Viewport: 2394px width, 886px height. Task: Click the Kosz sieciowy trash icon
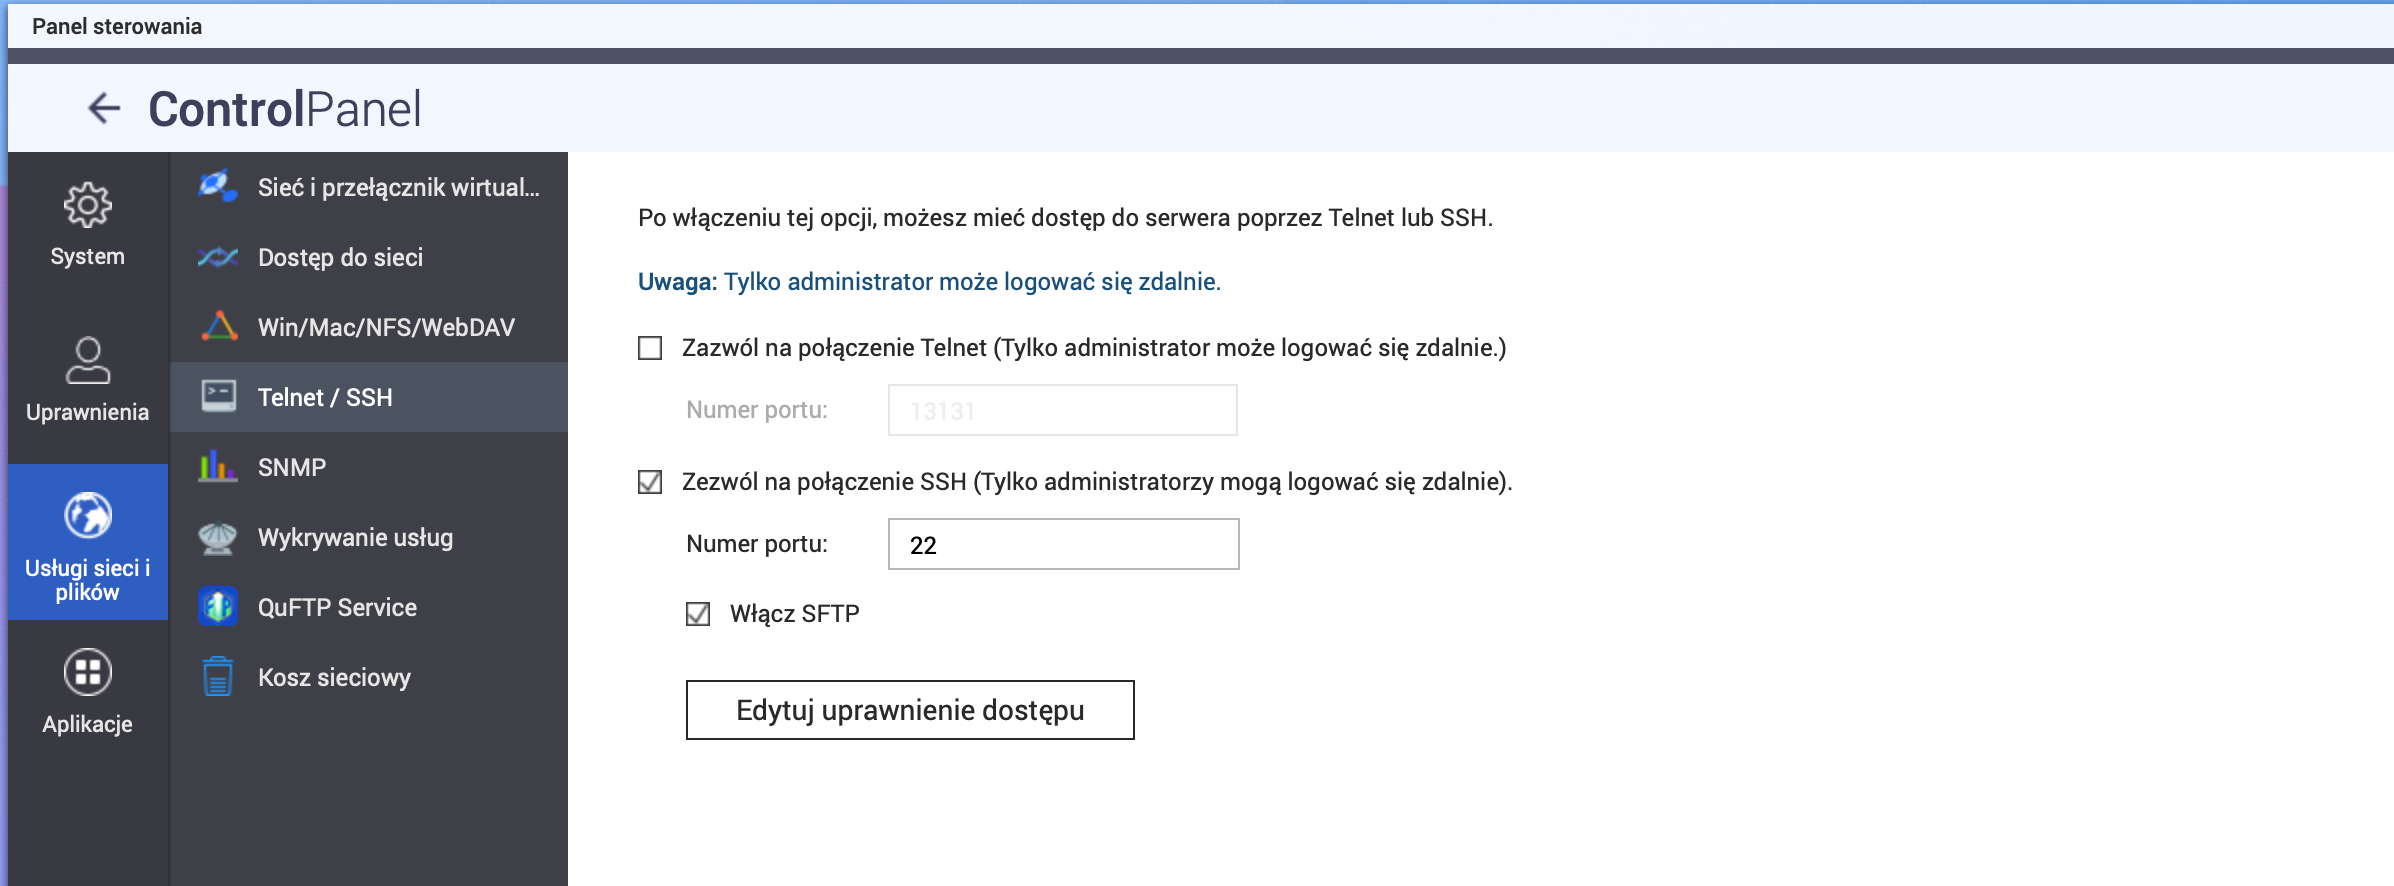pyautogui.click(x=218, y=677)
